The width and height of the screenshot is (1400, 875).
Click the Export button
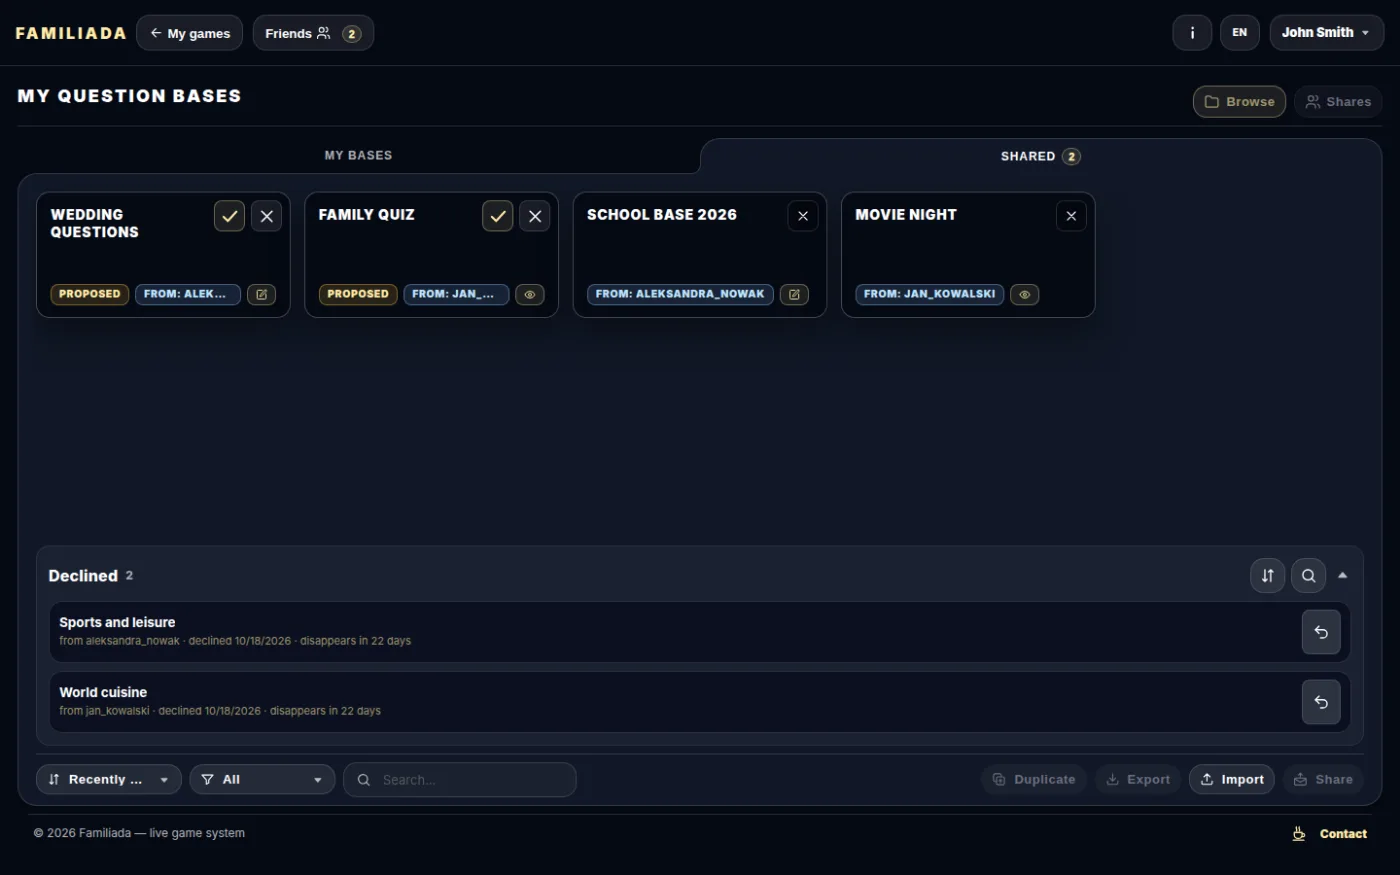point(1138,780)
